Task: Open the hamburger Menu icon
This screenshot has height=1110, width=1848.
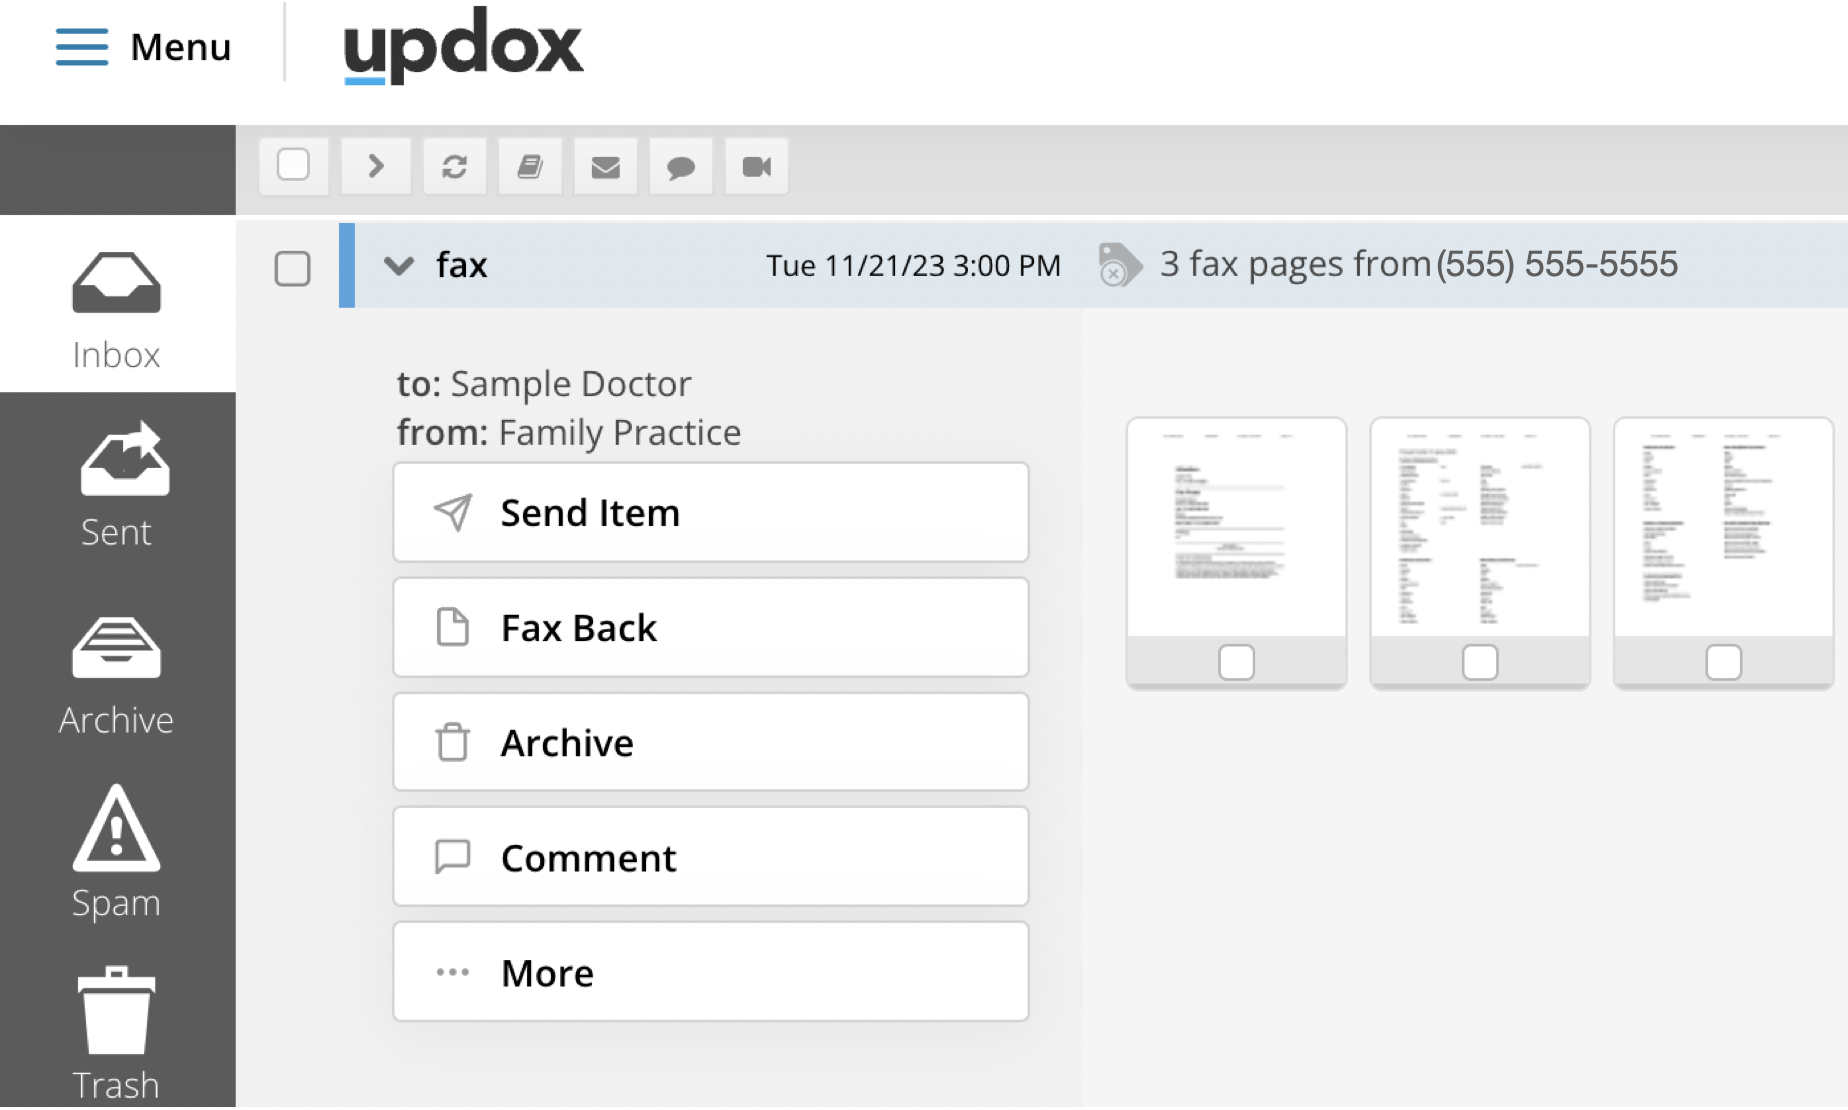Action: coord(82,47)
